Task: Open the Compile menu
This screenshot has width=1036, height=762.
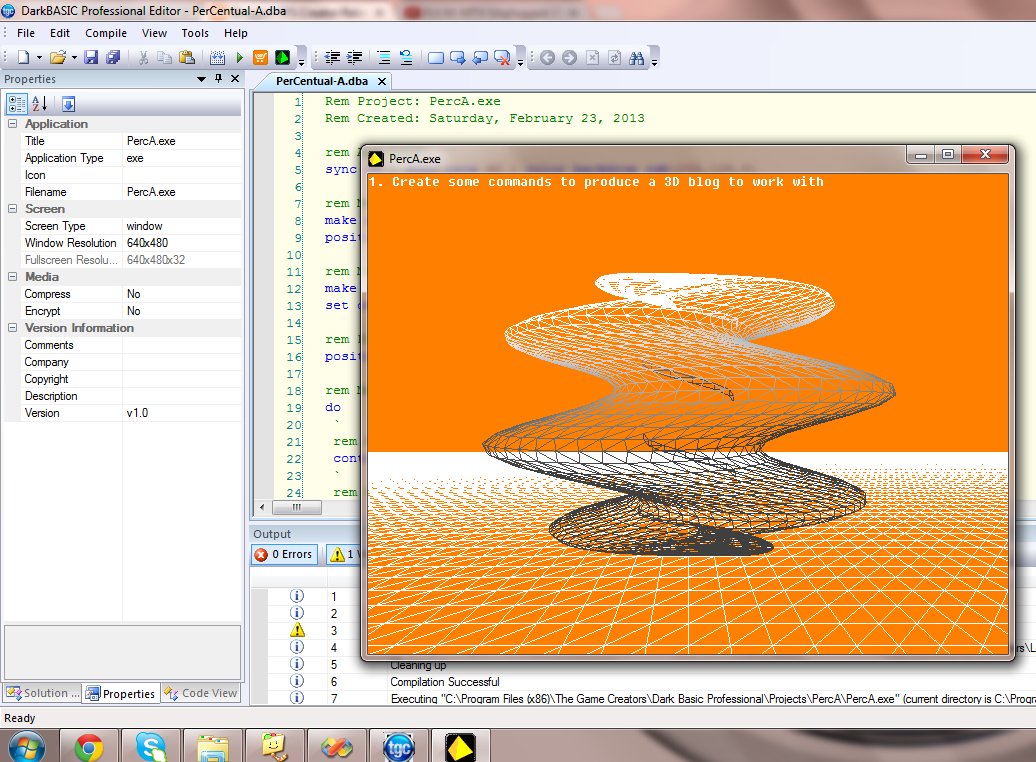Action: click(106, 33)
